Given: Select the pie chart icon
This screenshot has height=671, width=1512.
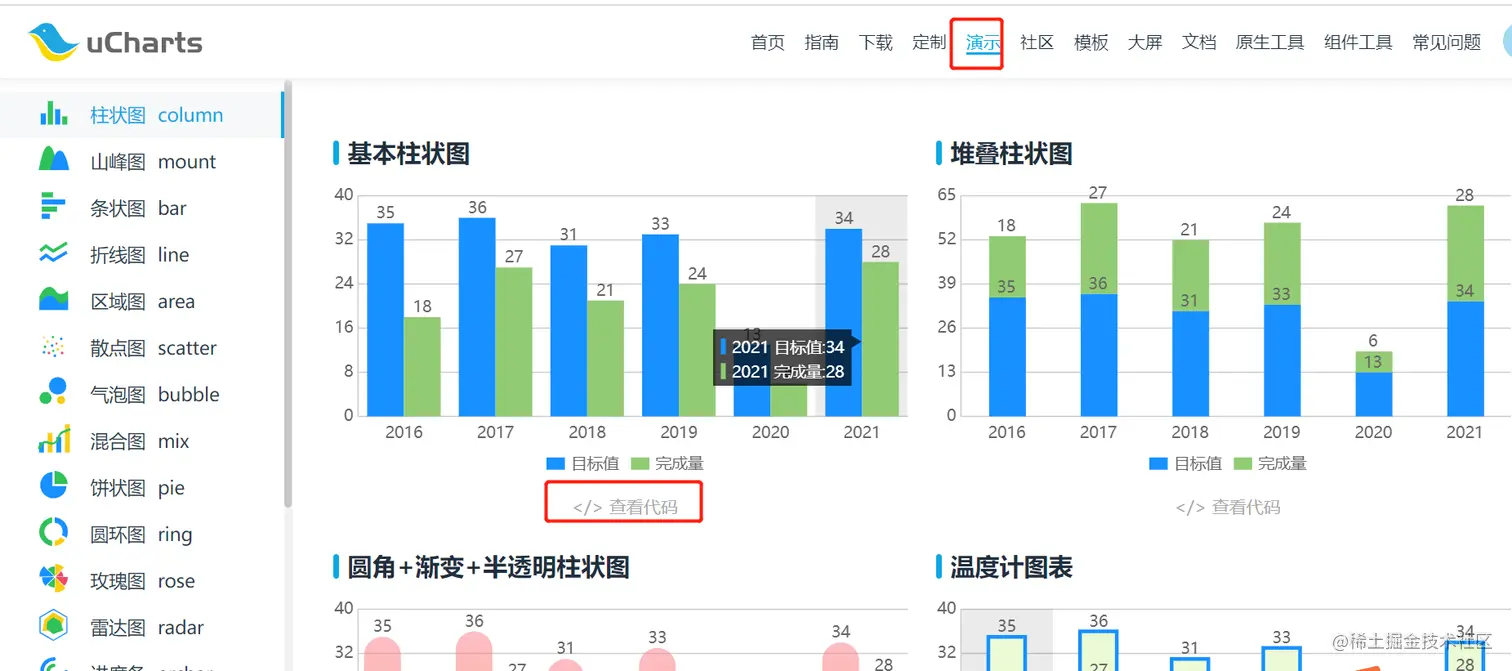Looking at the screenshot, I should click(53, 486).
